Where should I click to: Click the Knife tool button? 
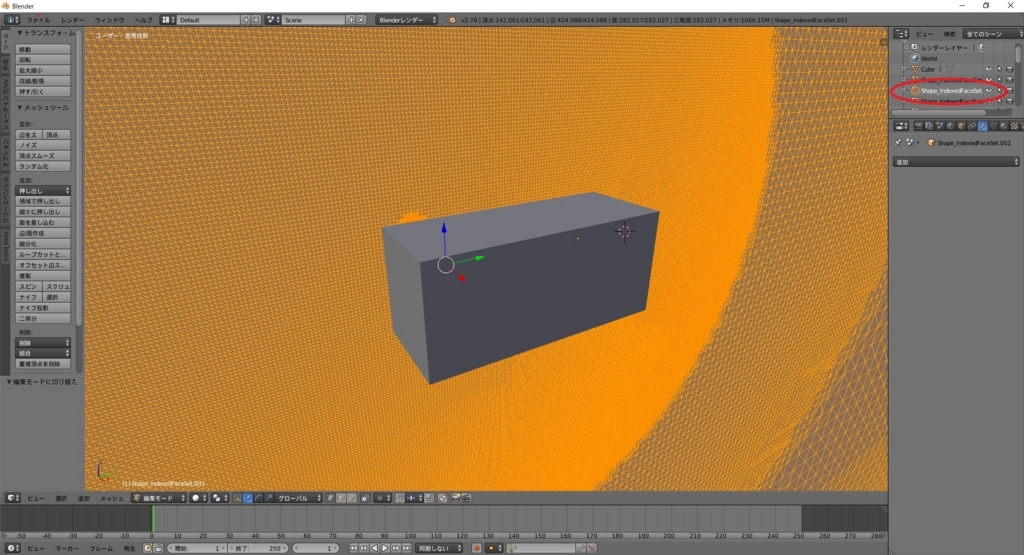click(x=29, y=297)
